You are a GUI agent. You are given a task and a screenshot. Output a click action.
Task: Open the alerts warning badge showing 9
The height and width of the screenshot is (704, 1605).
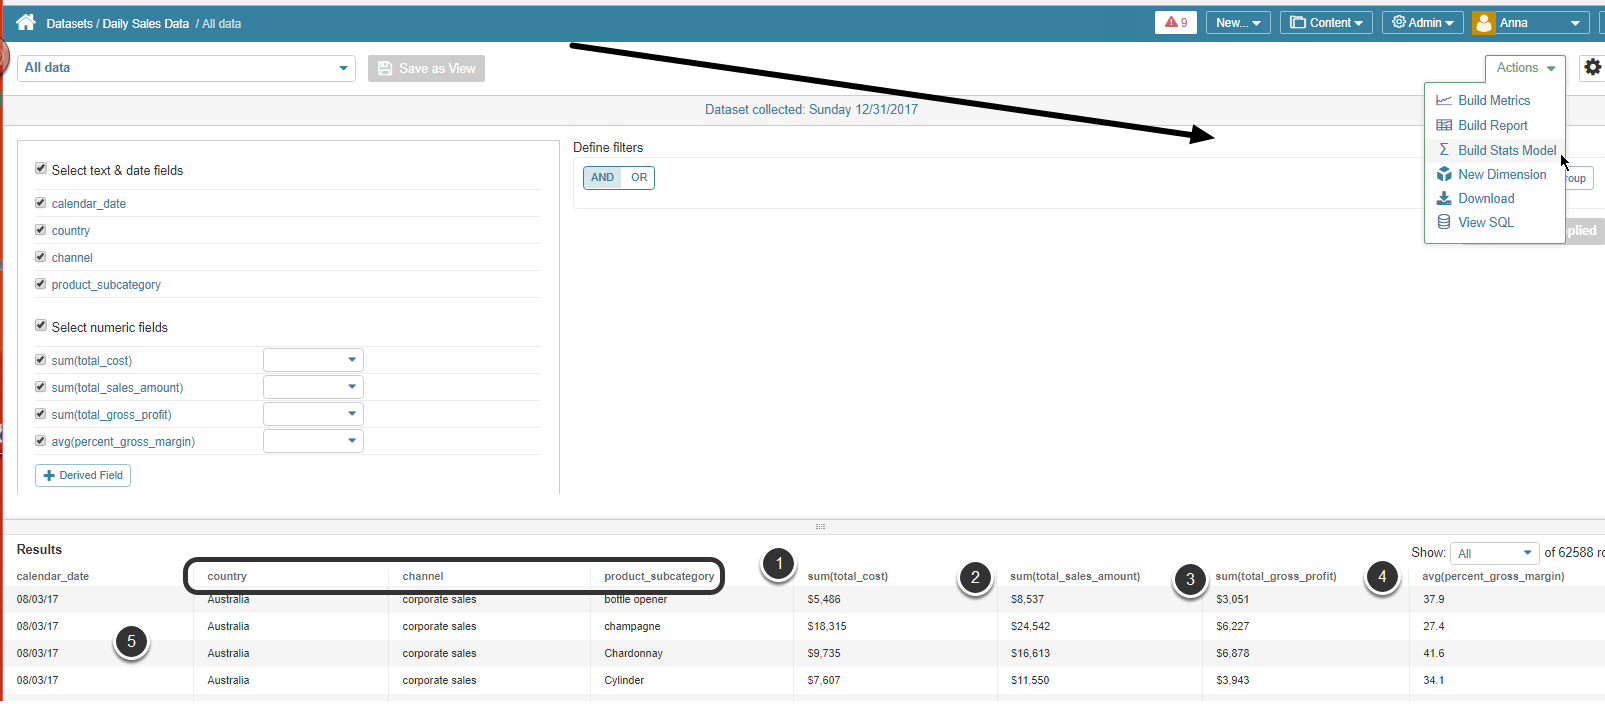pyautogui.click(x=1176, y=22)
